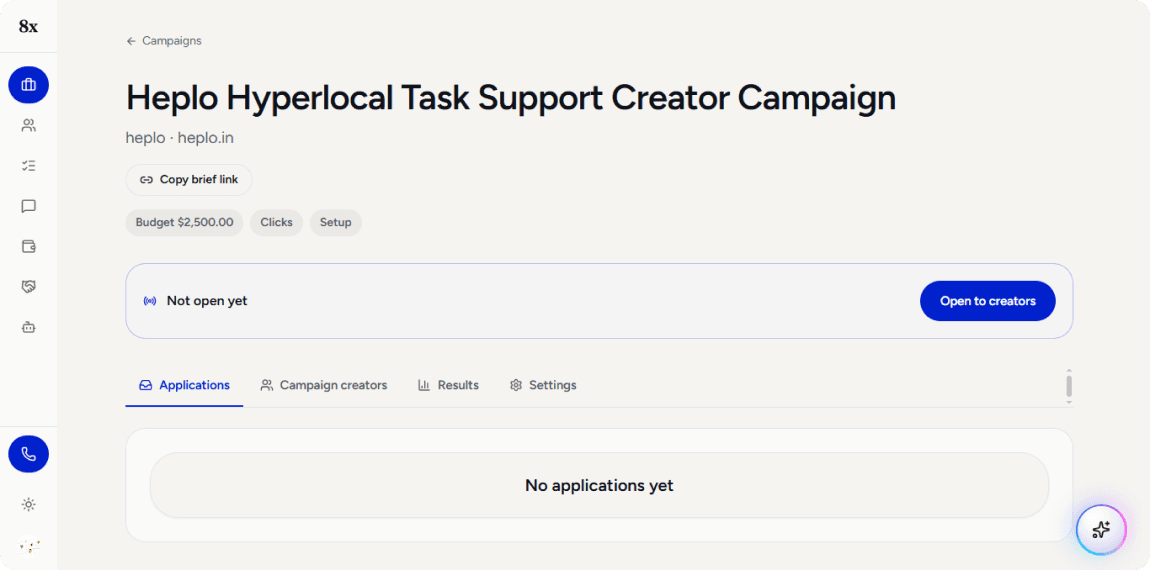Switch to Campaign creators tab
This screenshot has height=570, width=1150.
323,385
